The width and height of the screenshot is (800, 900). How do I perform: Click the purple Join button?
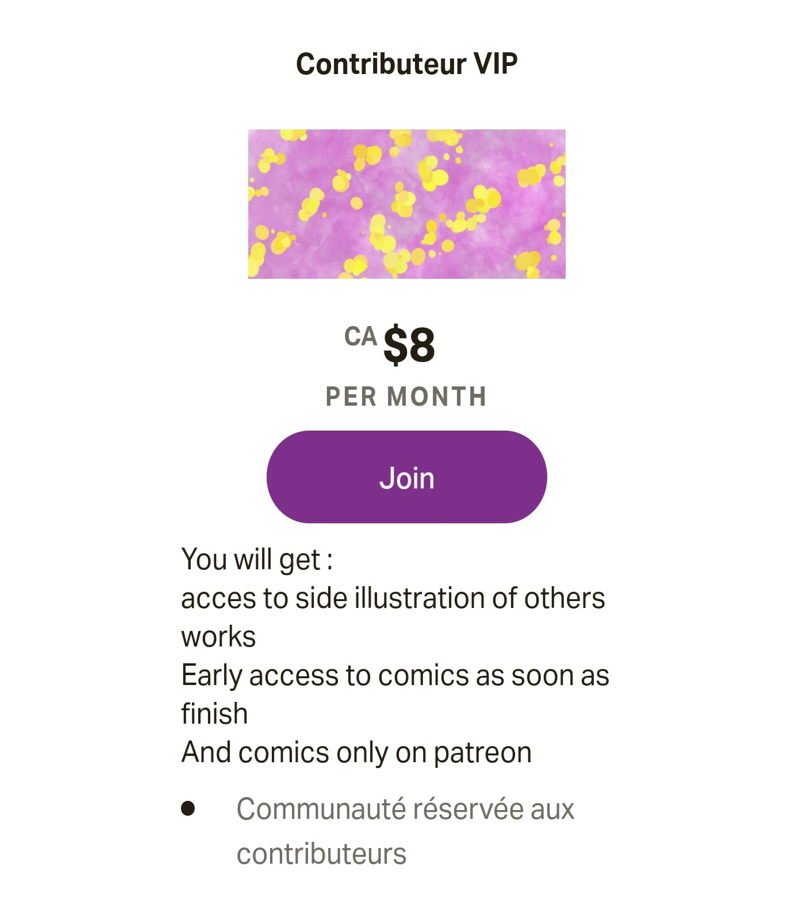(x=406, y=477)
